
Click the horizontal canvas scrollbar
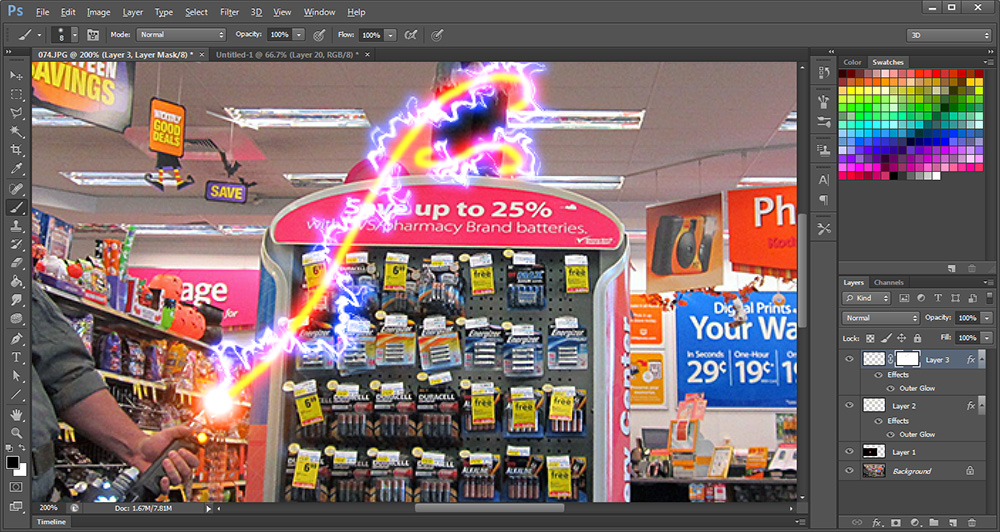(489, 508)
